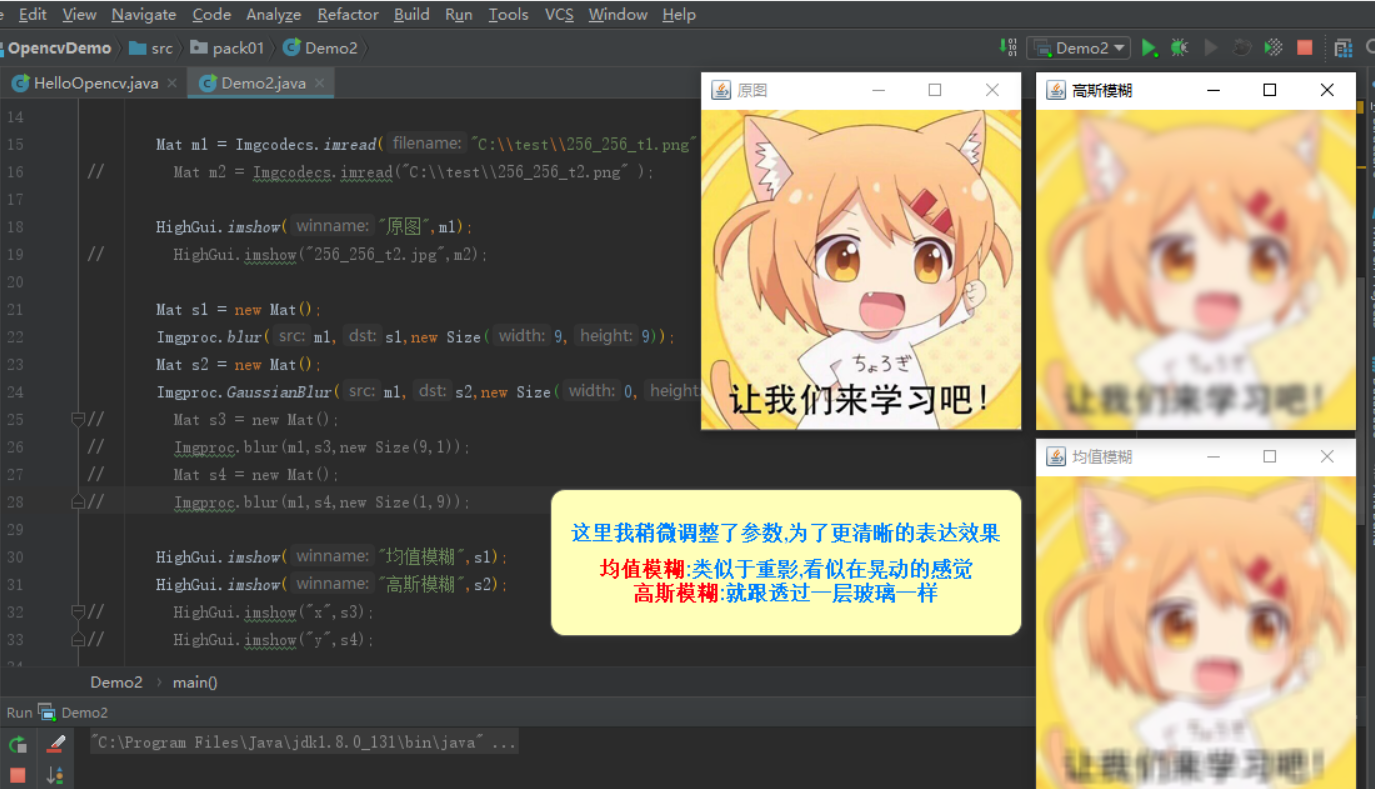This screenshot has width=1375, height=789.
Task: Click the Java icon in 原图 window title
Action: (721, 90)
